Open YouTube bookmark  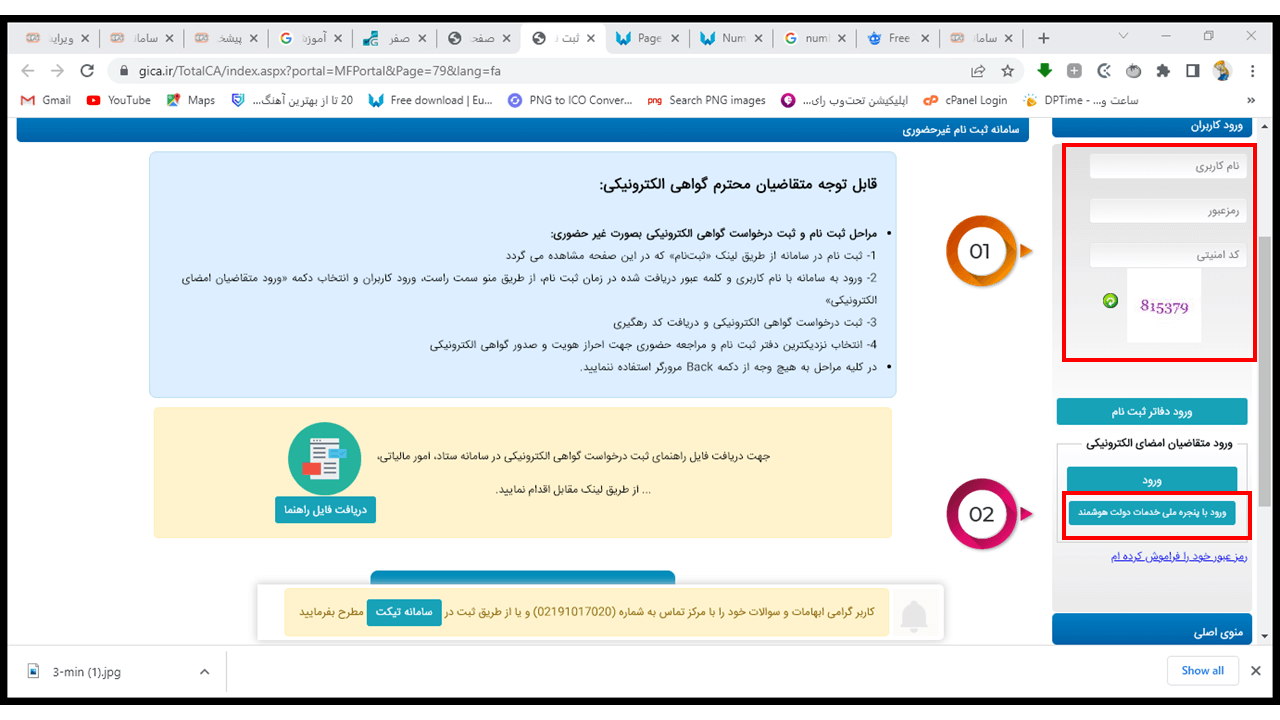(119, 100)
